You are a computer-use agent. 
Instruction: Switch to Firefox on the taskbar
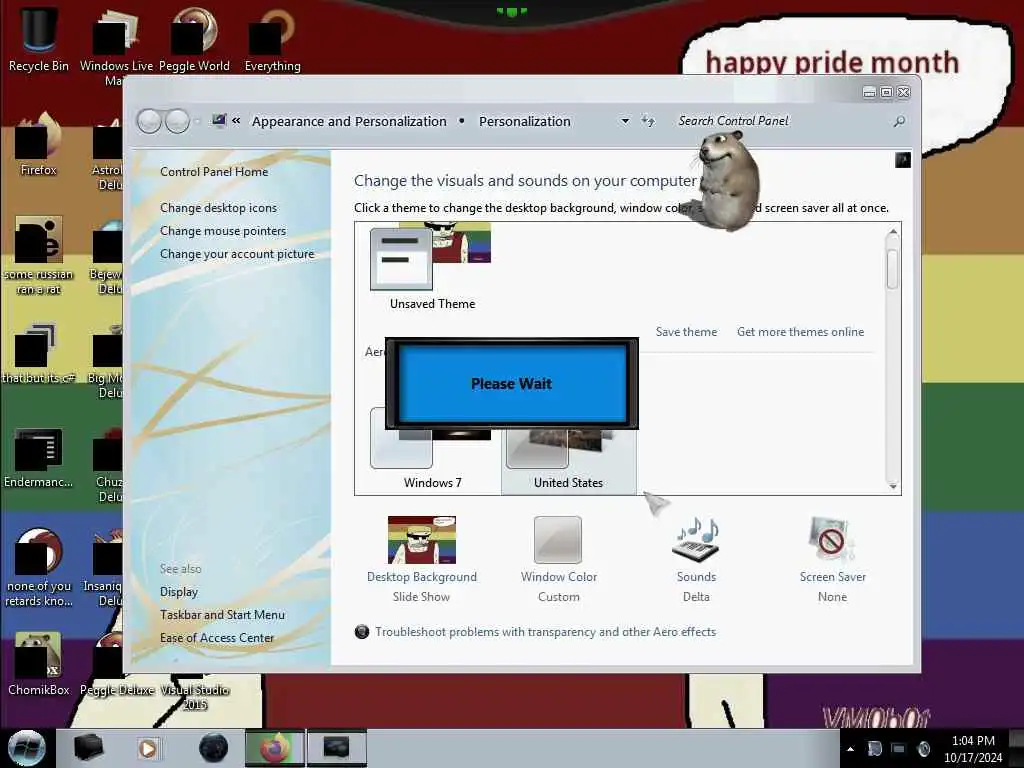point(275,748)
